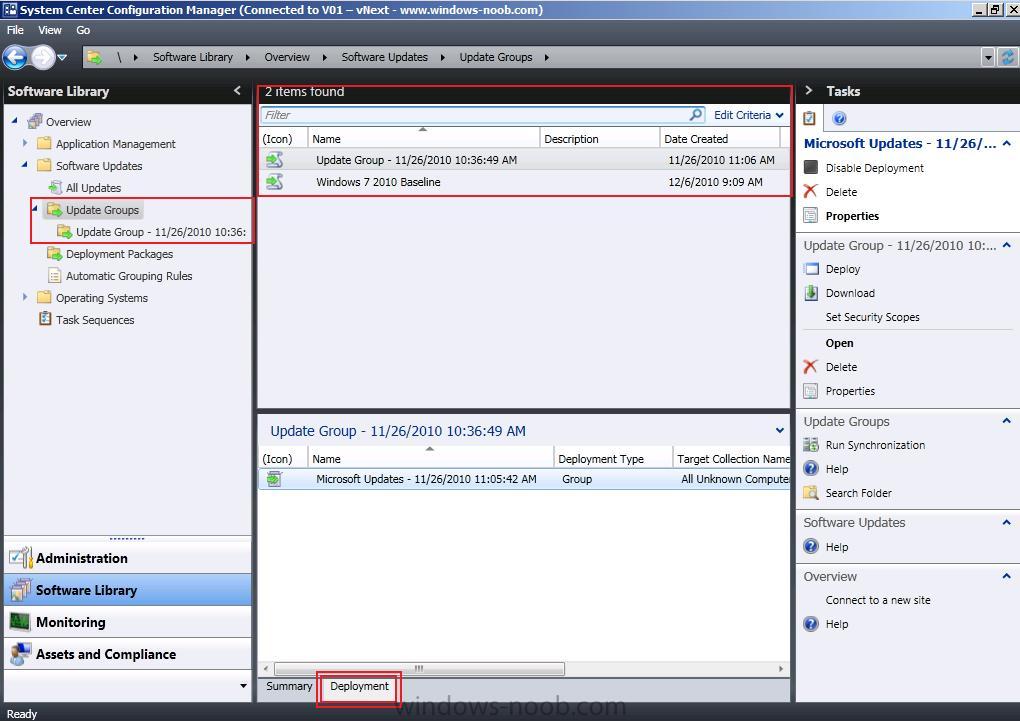
Task: Expand the Operating Systems tree node
Action: (x=25, y=297)
